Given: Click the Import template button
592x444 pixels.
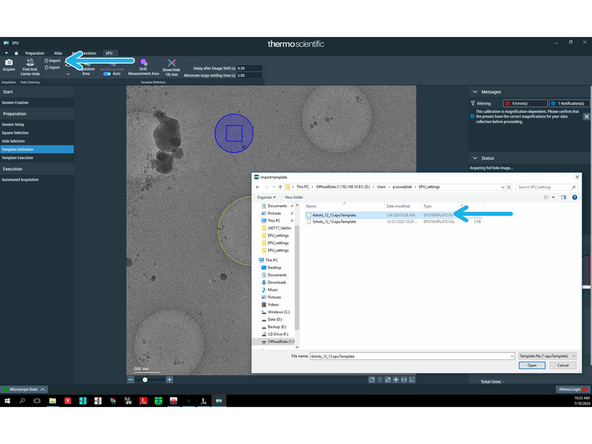Looking at the screenshot, I should pos(53,60).
